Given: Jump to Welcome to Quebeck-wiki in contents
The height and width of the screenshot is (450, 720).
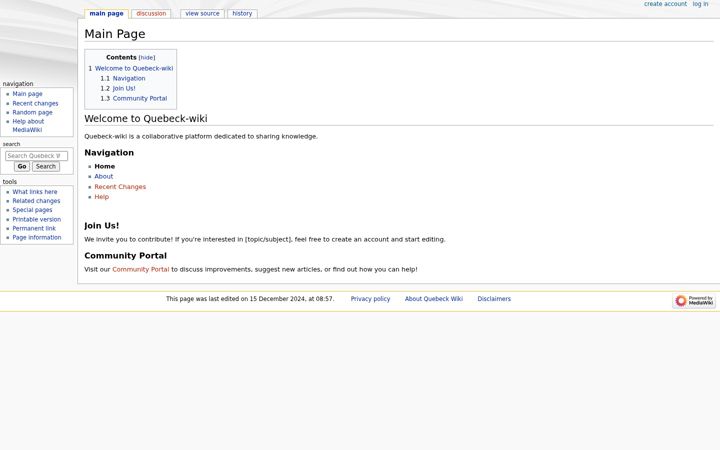Looking at the screenshot, I should (x=131, y=68).
